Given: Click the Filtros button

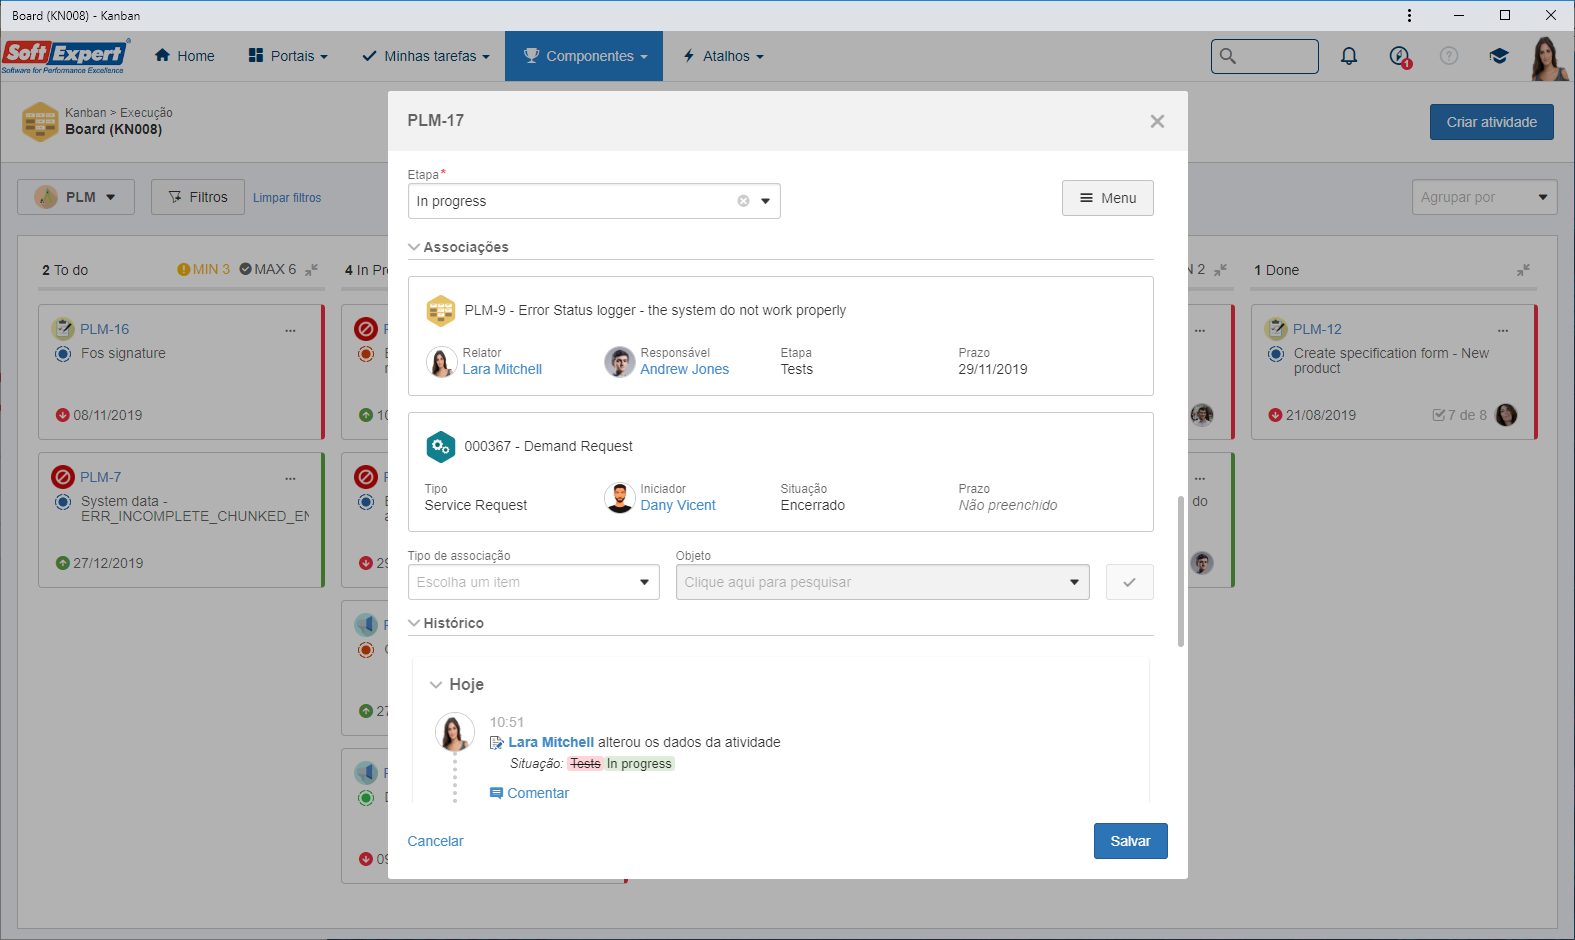Looking at the screenshot, I should 197,197.
